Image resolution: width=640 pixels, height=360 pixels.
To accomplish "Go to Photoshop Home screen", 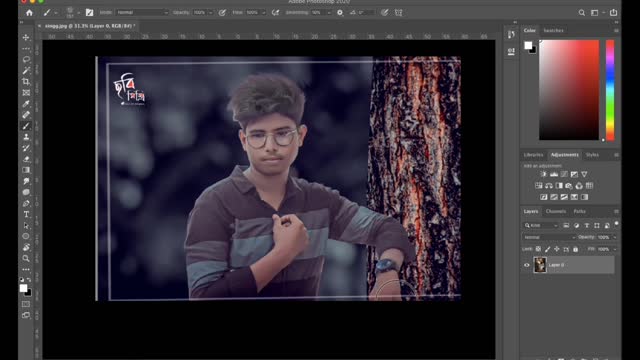I will click(29, 13).
